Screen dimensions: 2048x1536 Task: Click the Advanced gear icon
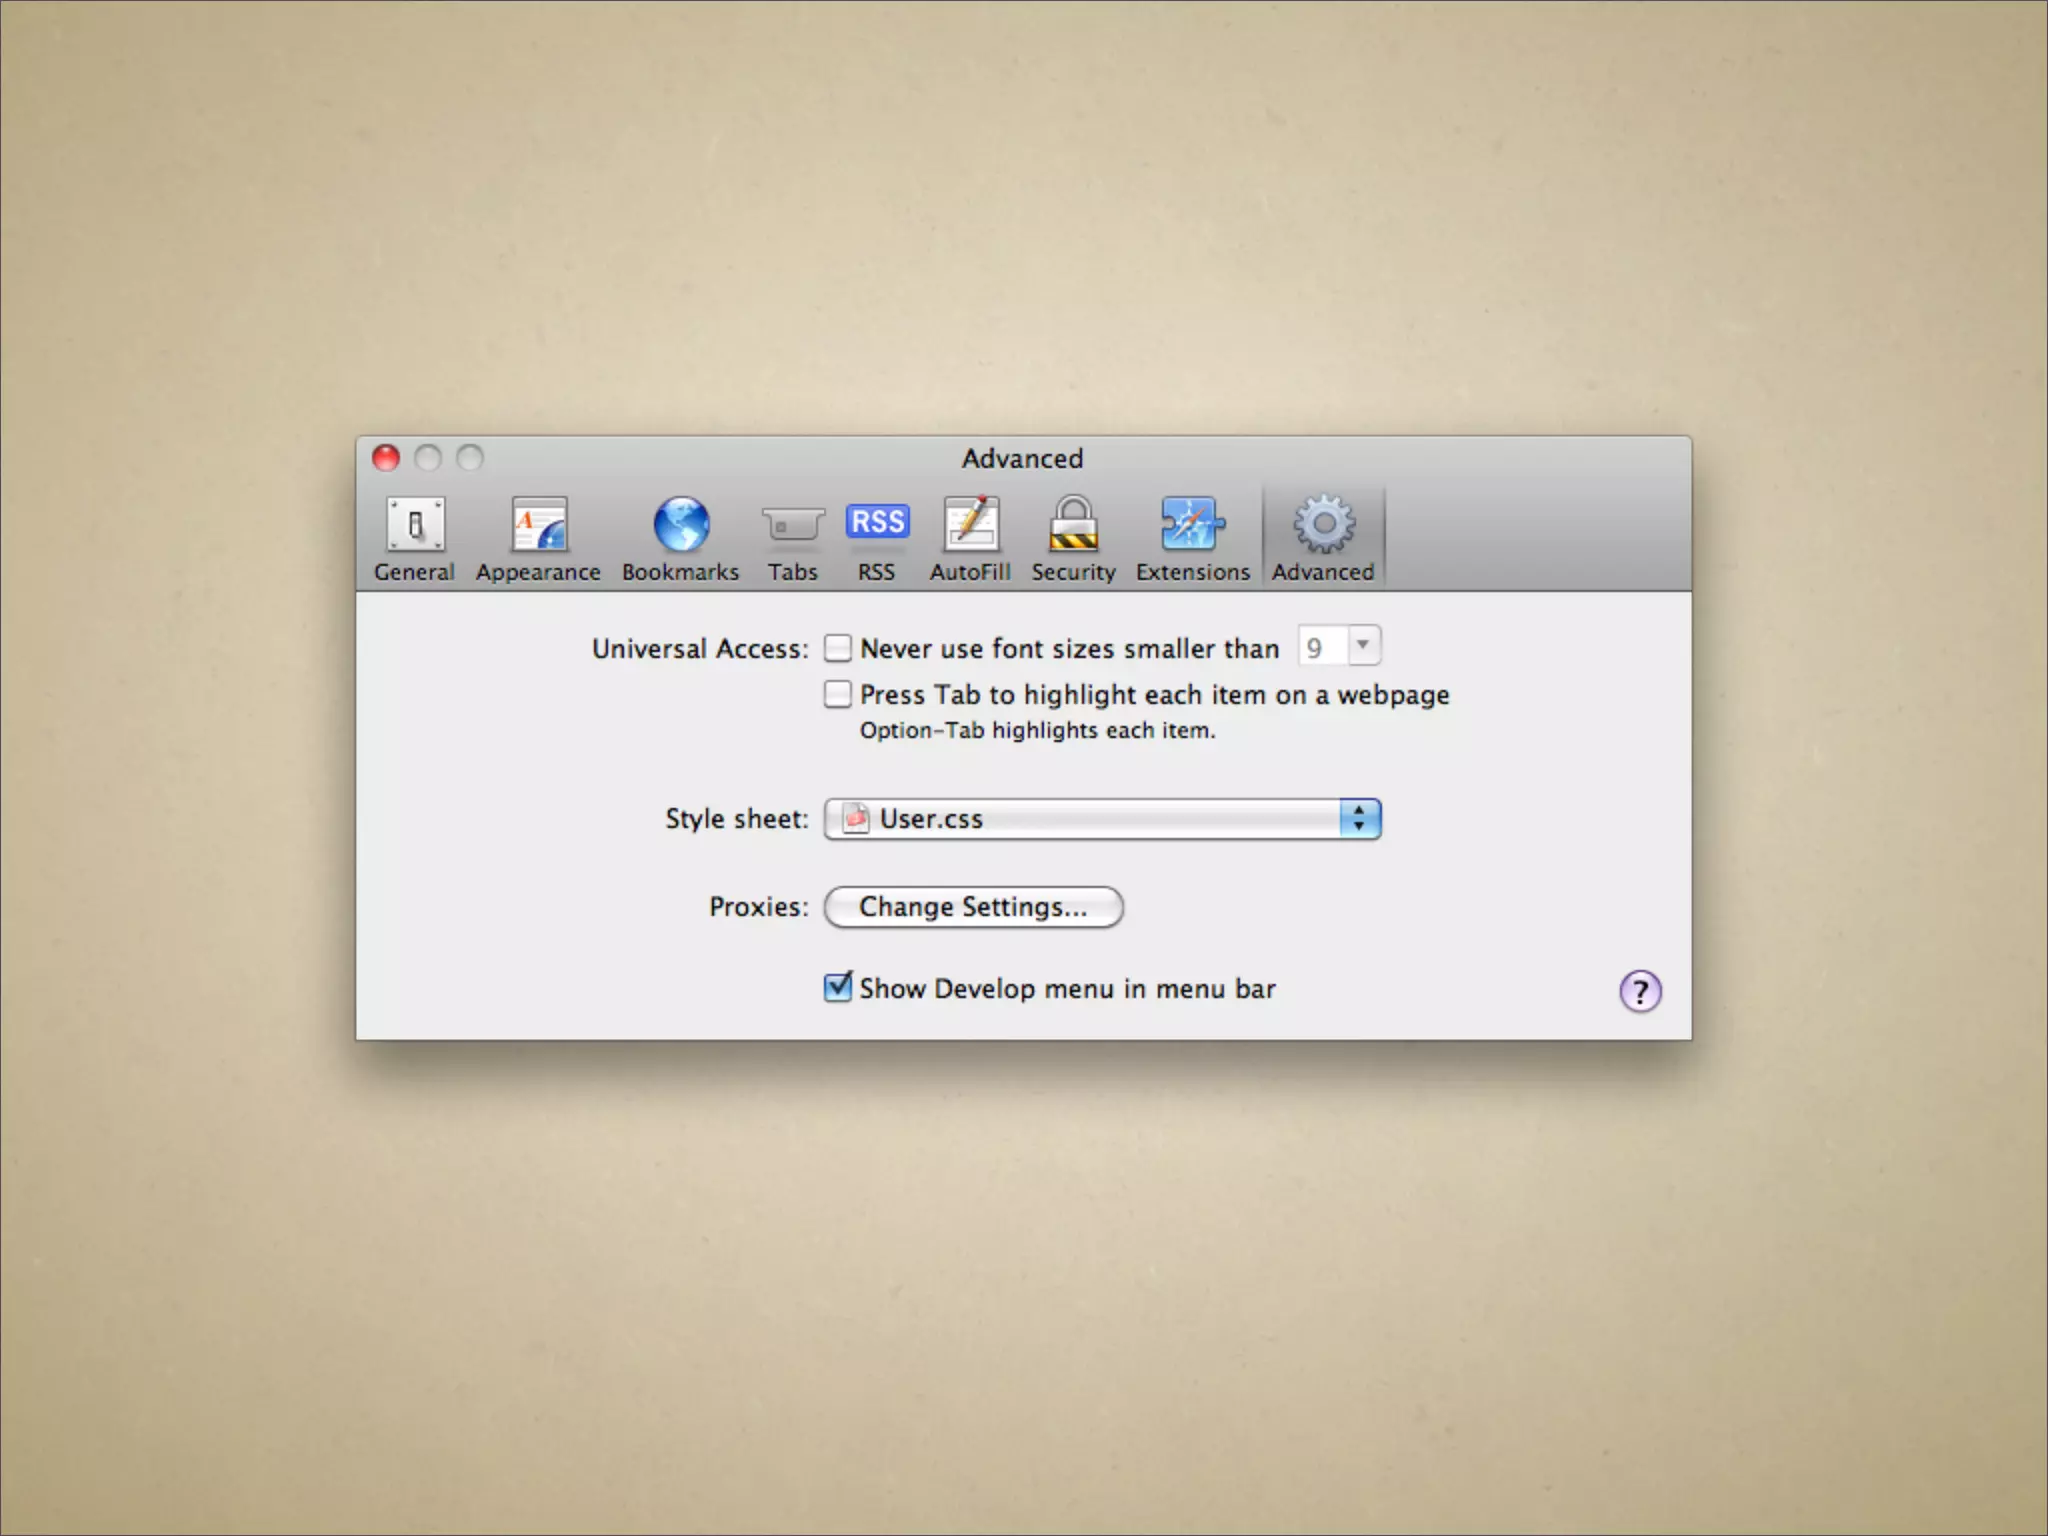pos(1323,524)
